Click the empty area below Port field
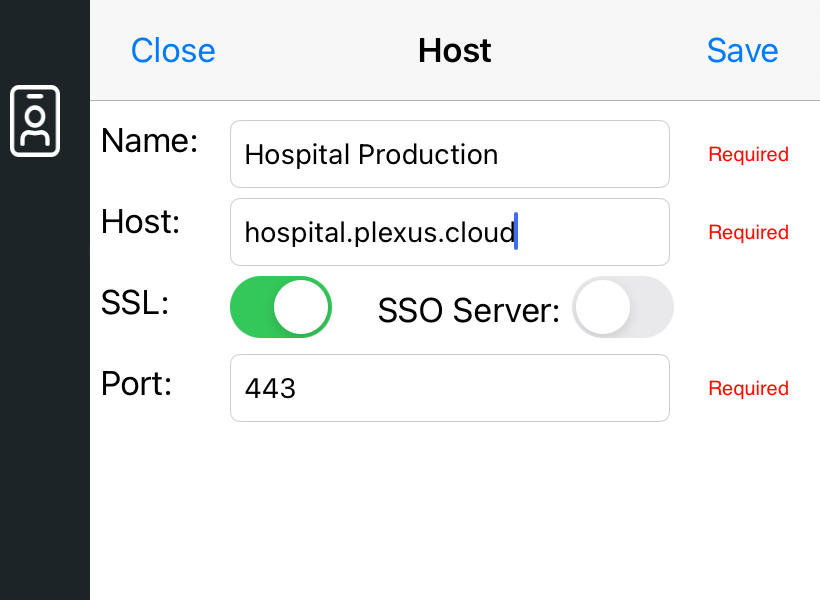 (x=455, y=510)
